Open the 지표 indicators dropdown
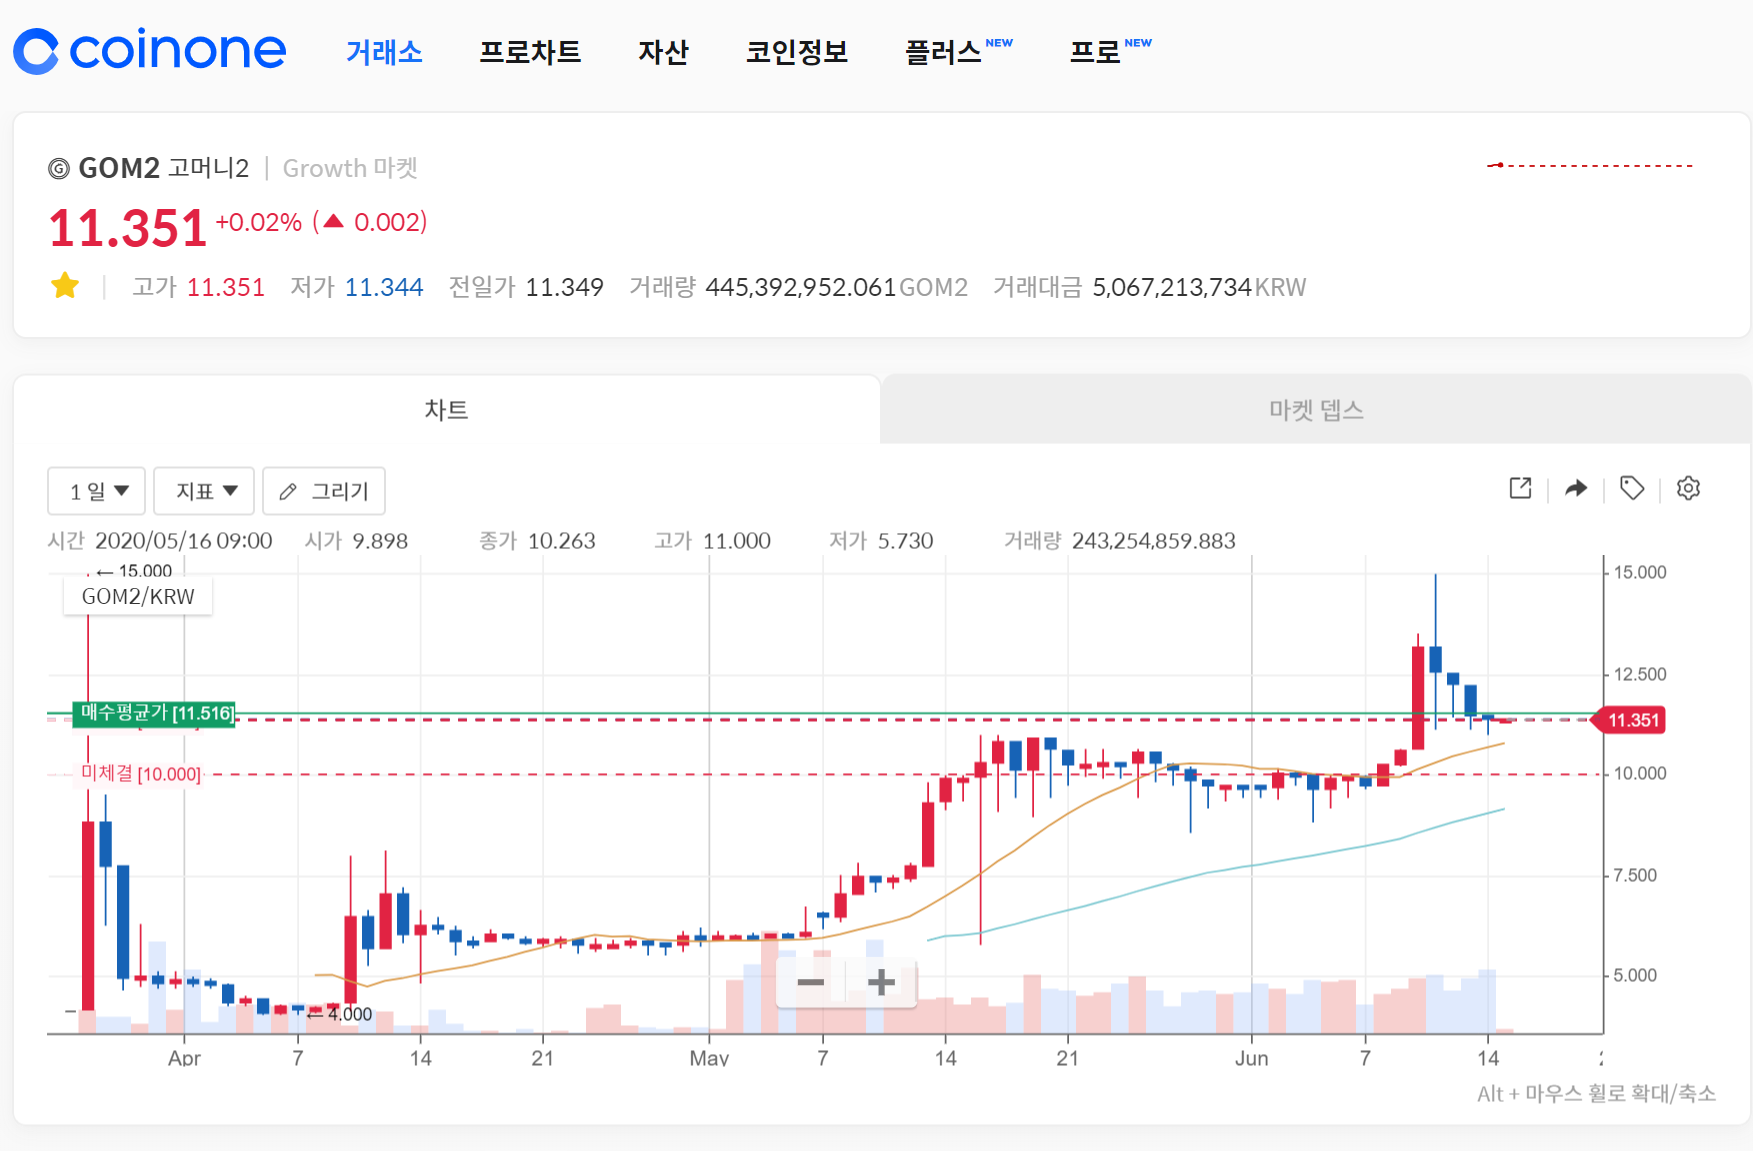The height and width of the screenshot is (1151, 1753). [205, 491]
